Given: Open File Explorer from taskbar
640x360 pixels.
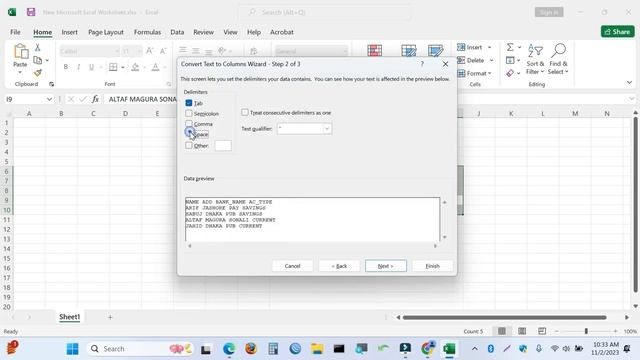Looking at the screenshot, I should coord(317,349).
